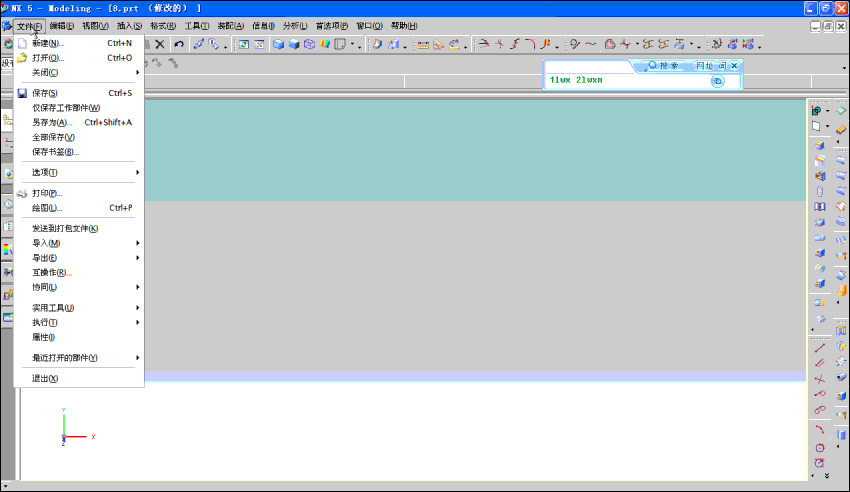Screen dimensions: 850x492
Task: Click the Sketch icon atop right toolbar
Action: (816, 111)
